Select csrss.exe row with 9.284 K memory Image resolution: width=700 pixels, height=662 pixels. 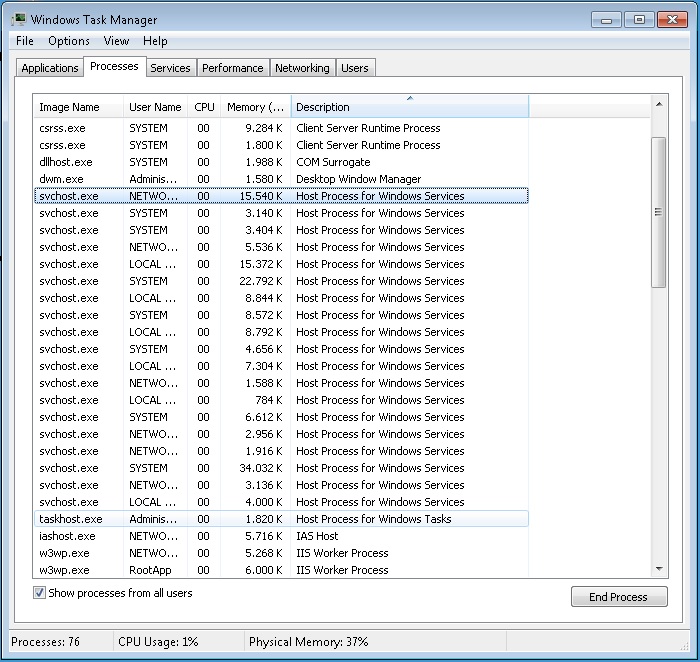coord(281,128)
